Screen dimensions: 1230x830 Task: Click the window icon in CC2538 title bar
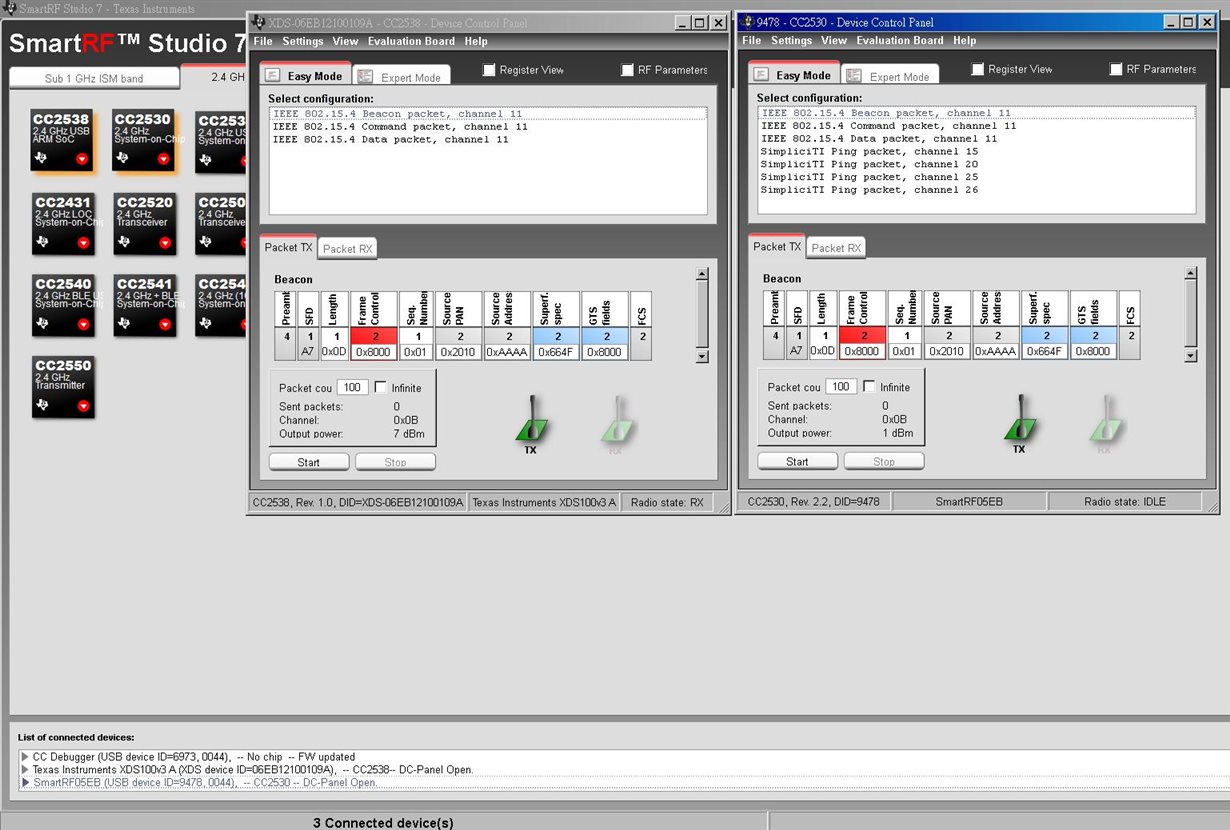(258, 22)
